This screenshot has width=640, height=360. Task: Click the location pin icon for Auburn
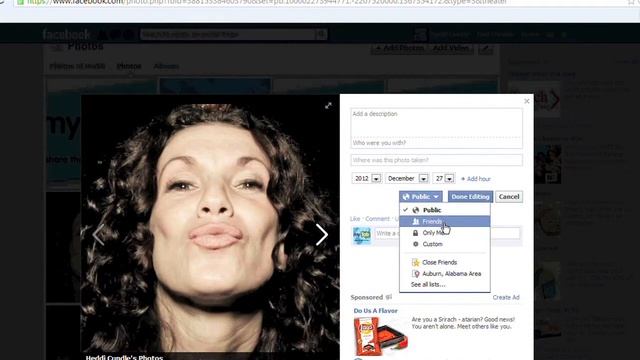click(416, 274)
